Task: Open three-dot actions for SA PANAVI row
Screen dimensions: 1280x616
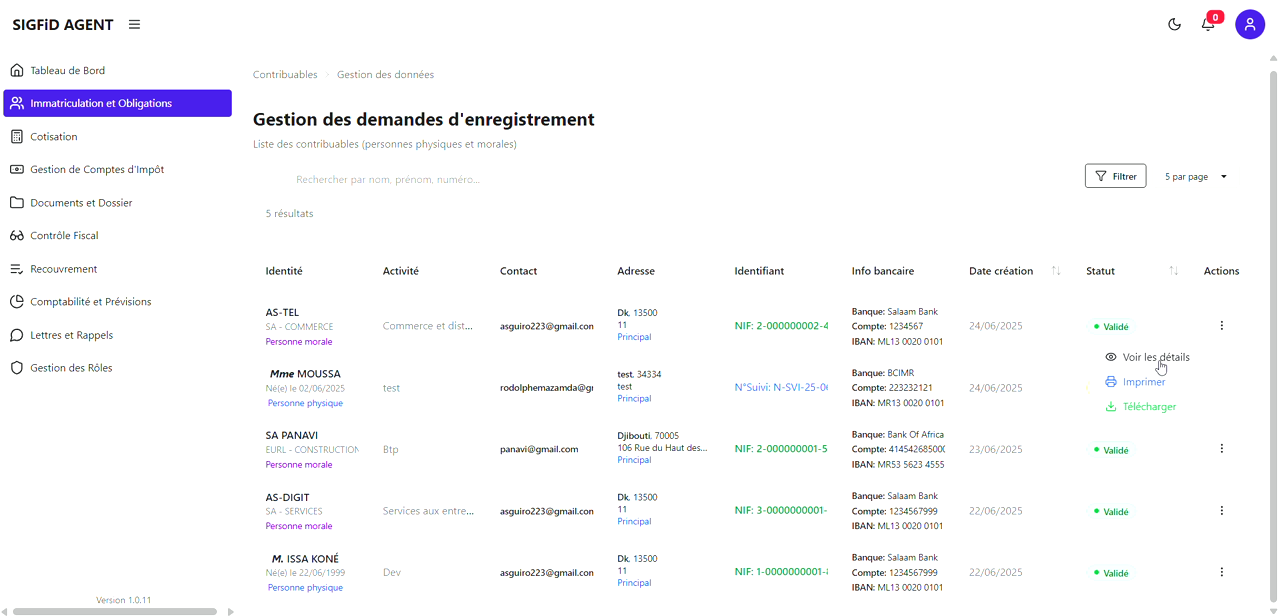Action: [1221, 449]
